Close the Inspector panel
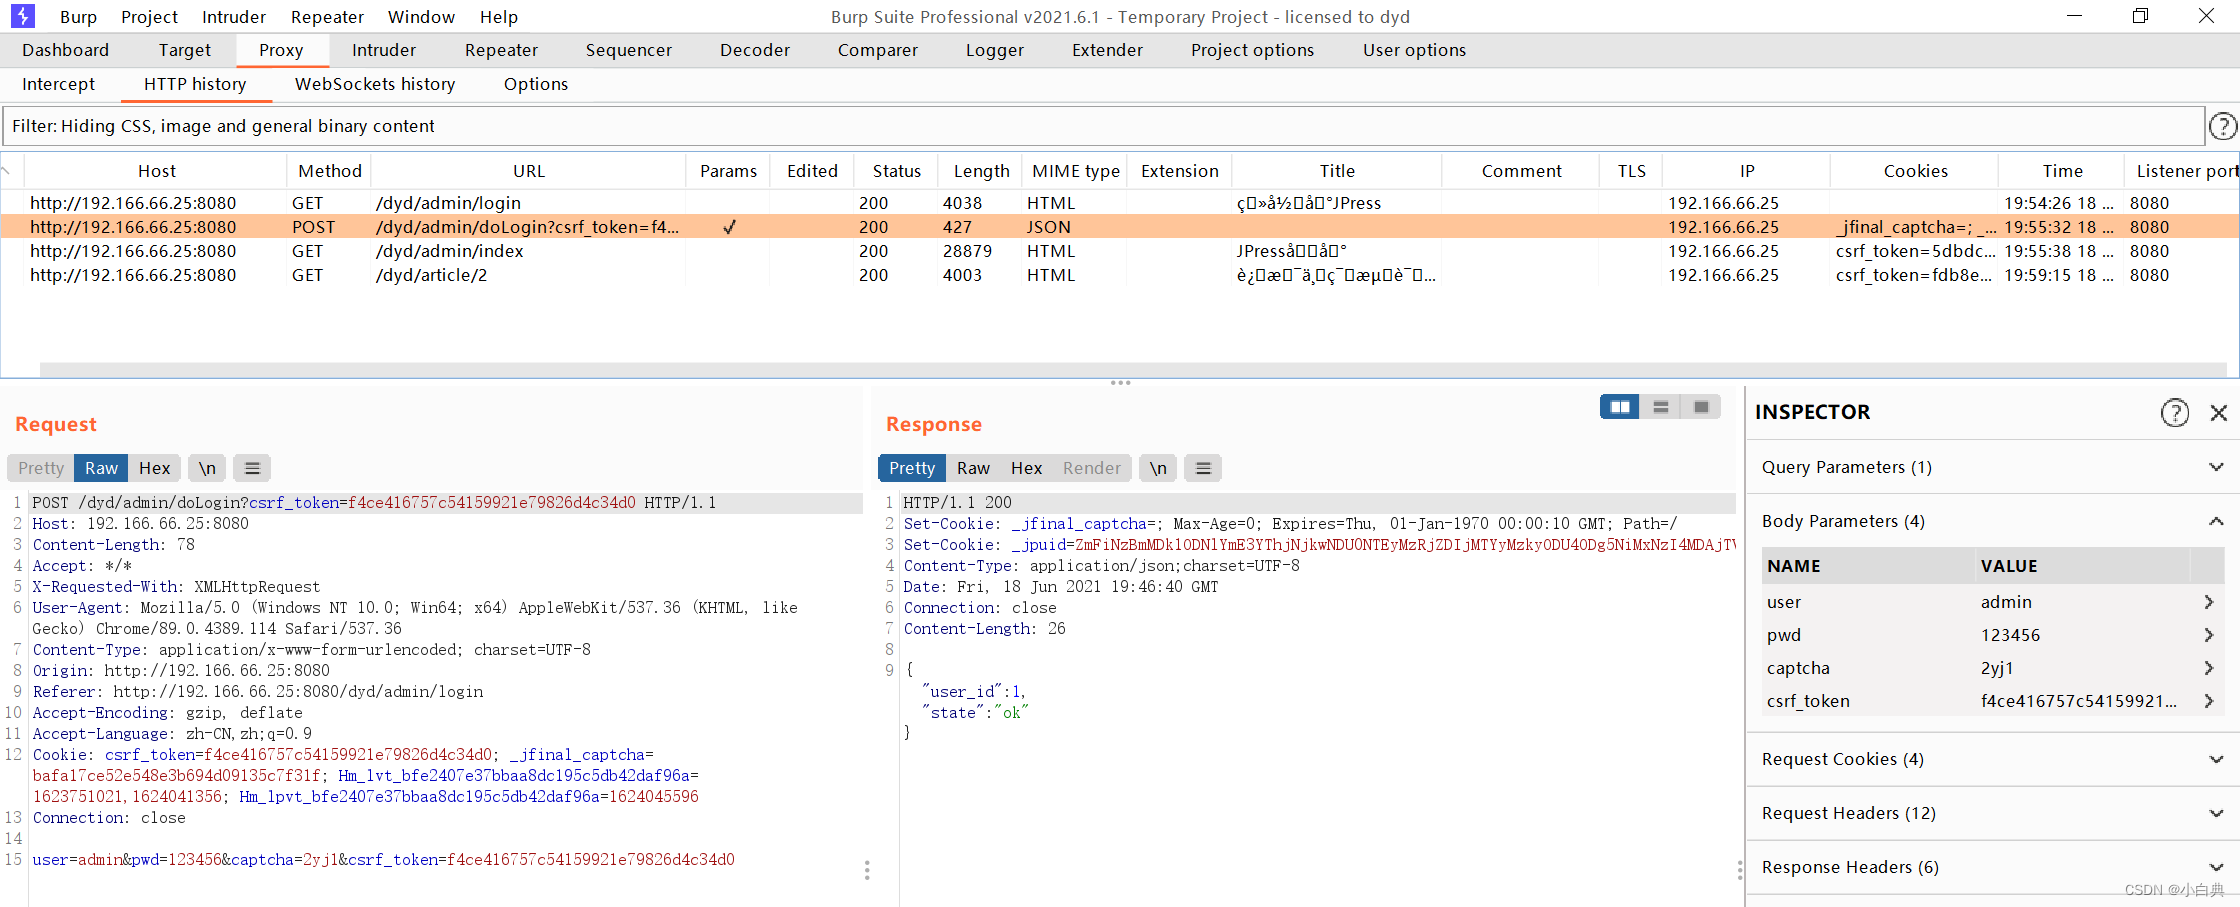 (x=2218, y=412)
